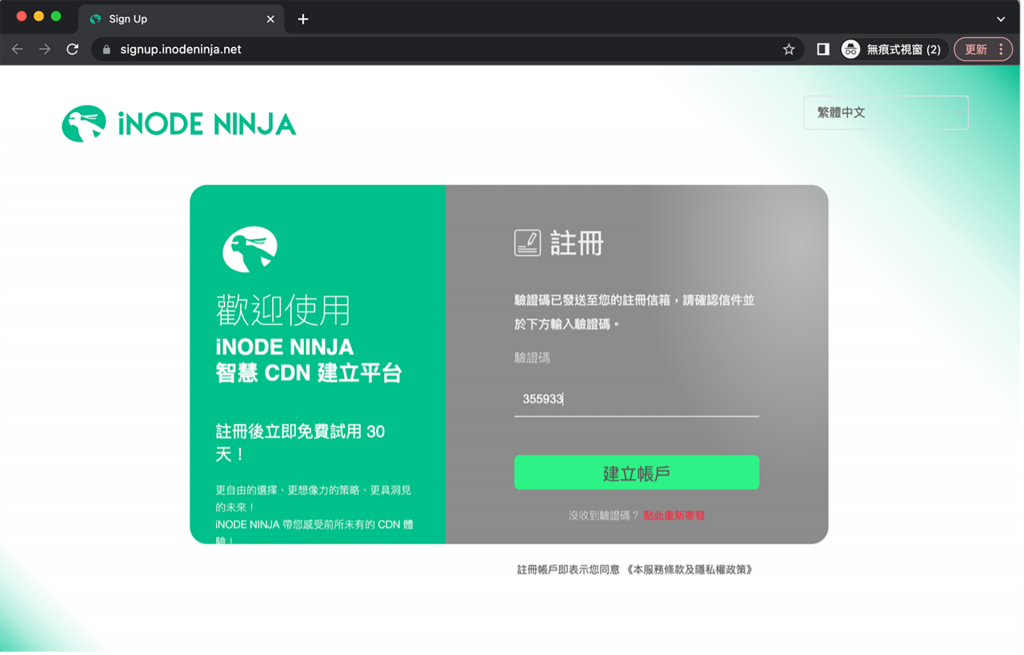Click the 建立帳戶 button
The width and height of the screenshot is (1024, 655).
(x=636, y=473)
